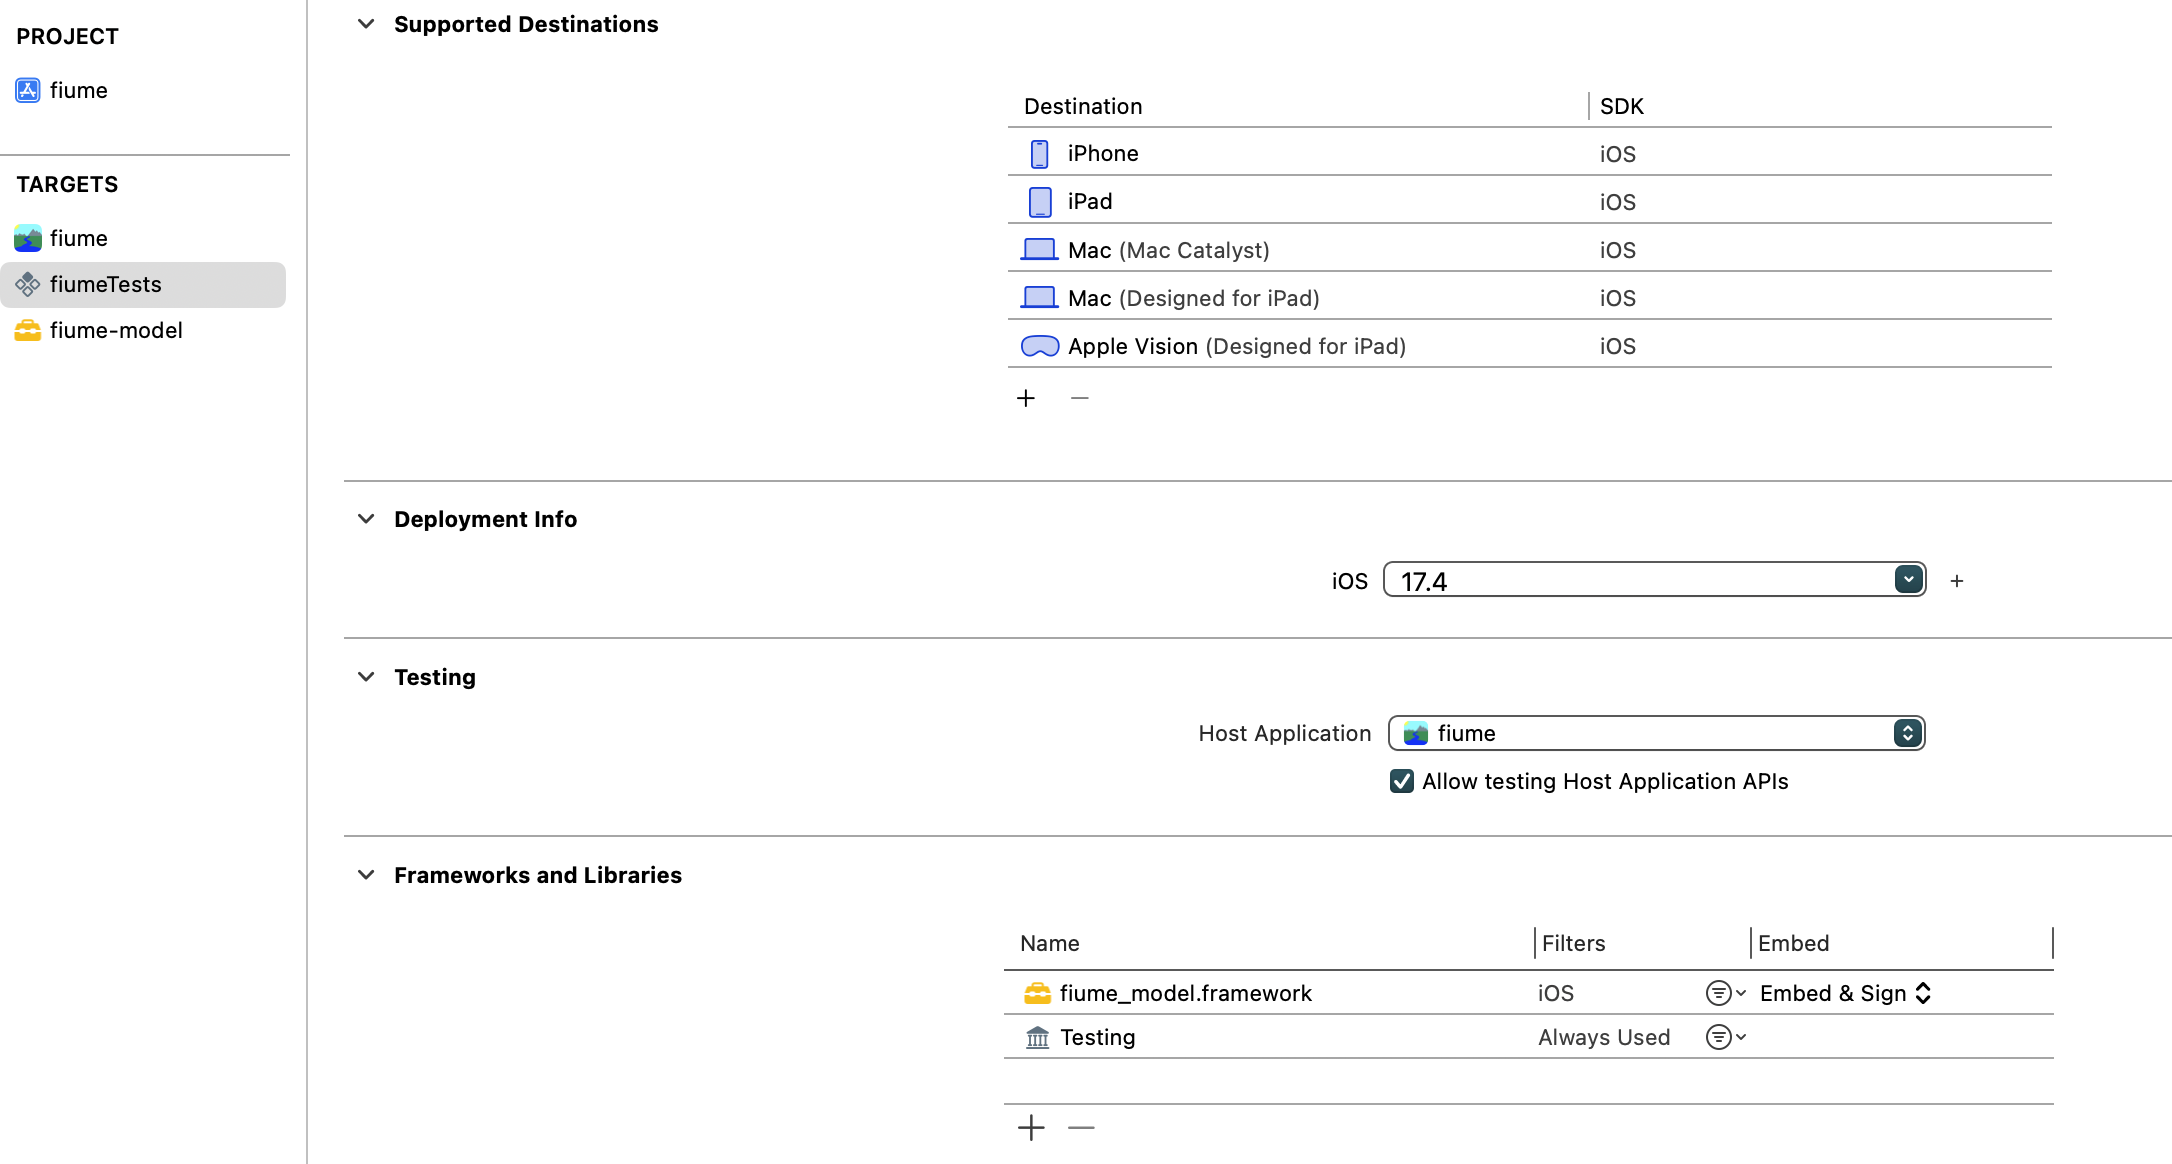
Task: Collapse the Frameworks and Libraries section
Action: pos(366,875)
